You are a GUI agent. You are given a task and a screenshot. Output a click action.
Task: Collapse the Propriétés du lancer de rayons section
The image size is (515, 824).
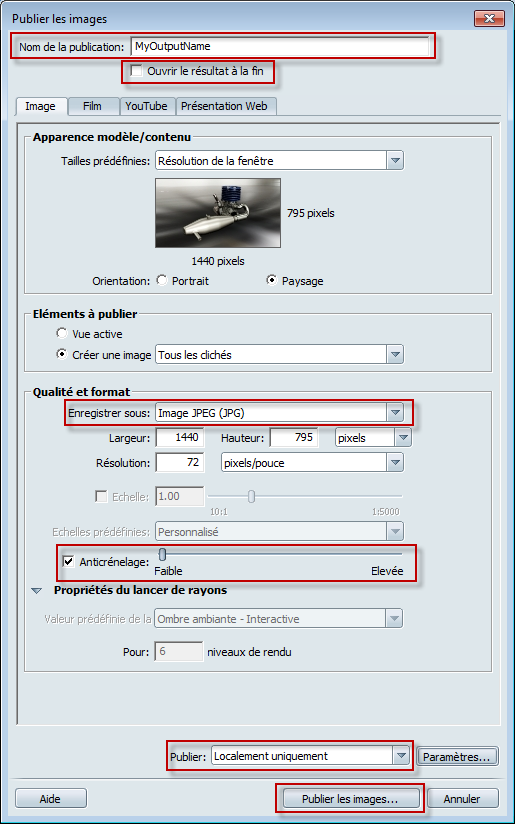(x=36, y=591)
